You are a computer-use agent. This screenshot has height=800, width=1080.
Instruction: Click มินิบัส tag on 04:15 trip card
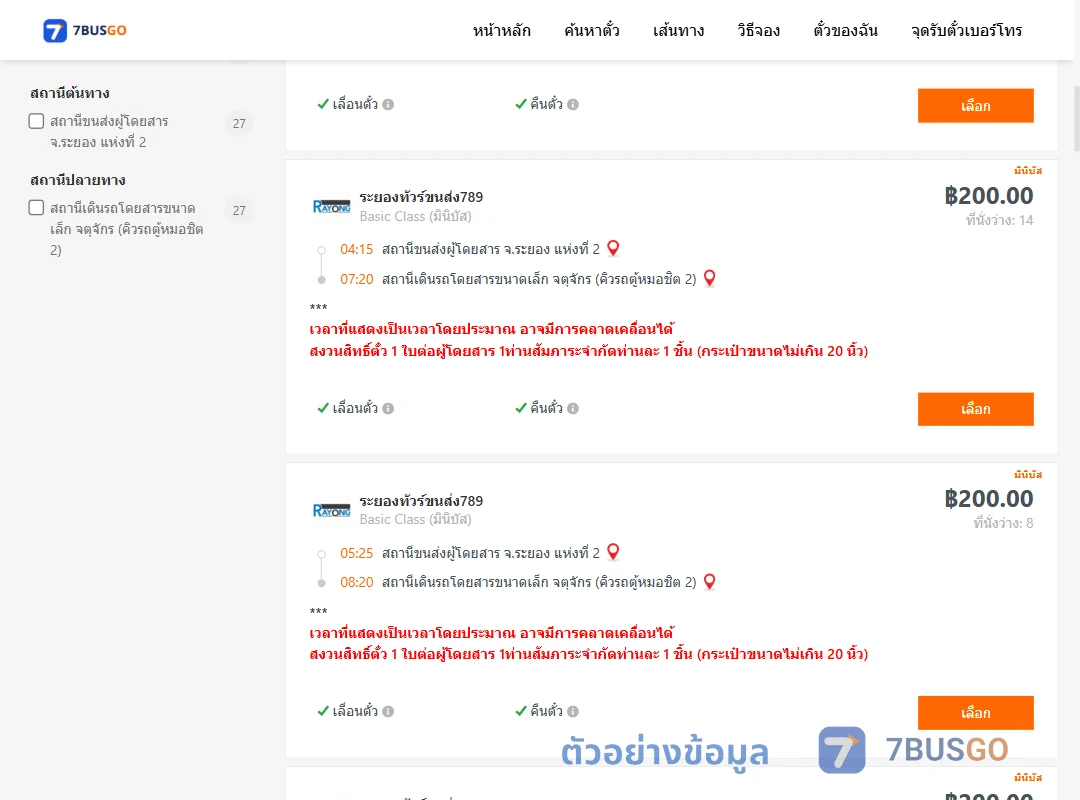pyautogui.click(x=1028, y=171)
